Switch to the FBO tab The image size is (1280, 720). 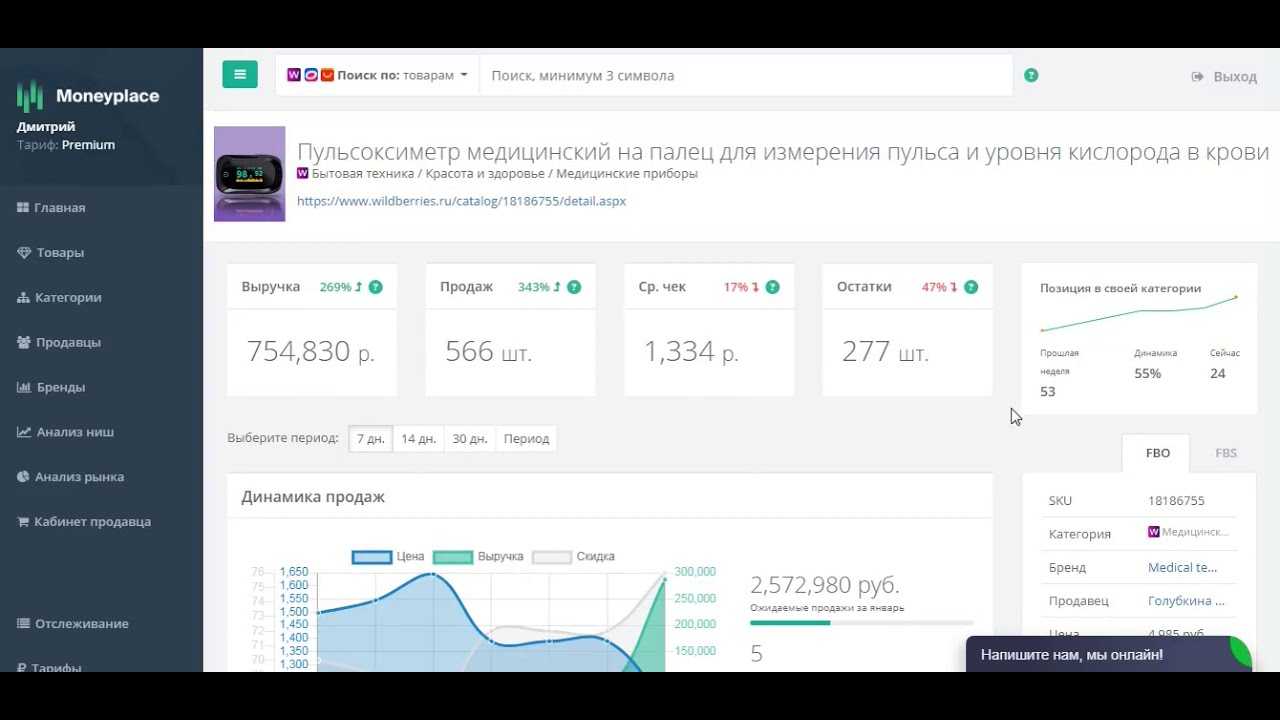[1157, 453]
